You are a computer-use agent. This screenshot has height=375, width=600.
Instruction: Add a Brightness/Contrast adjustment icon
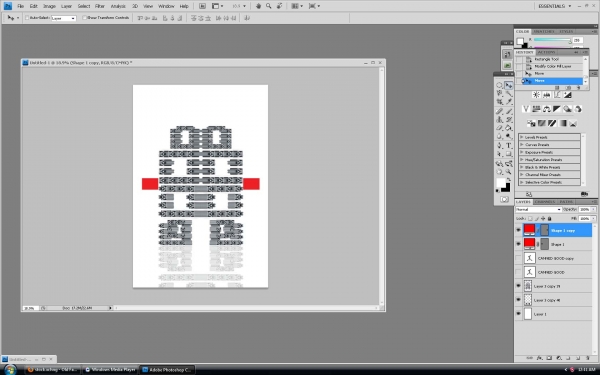[536, 95]
